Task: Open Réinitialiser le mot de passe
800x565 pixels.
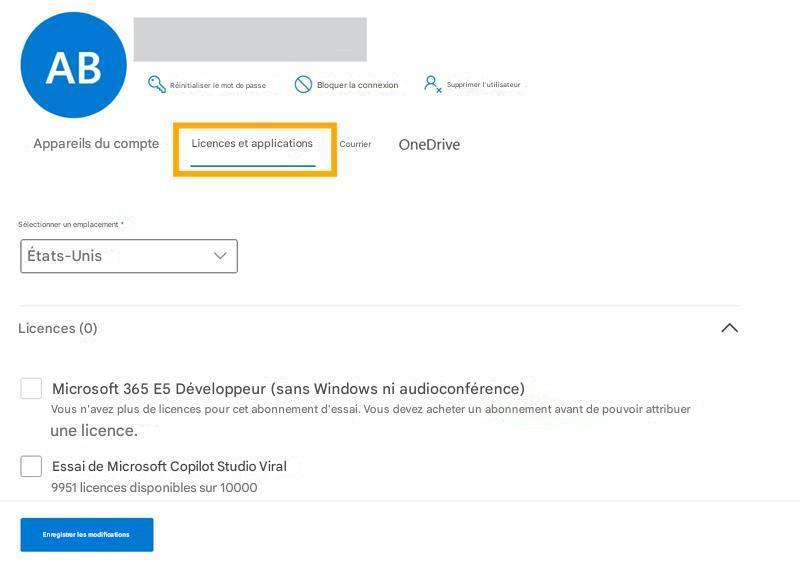Action: [218, 85]
